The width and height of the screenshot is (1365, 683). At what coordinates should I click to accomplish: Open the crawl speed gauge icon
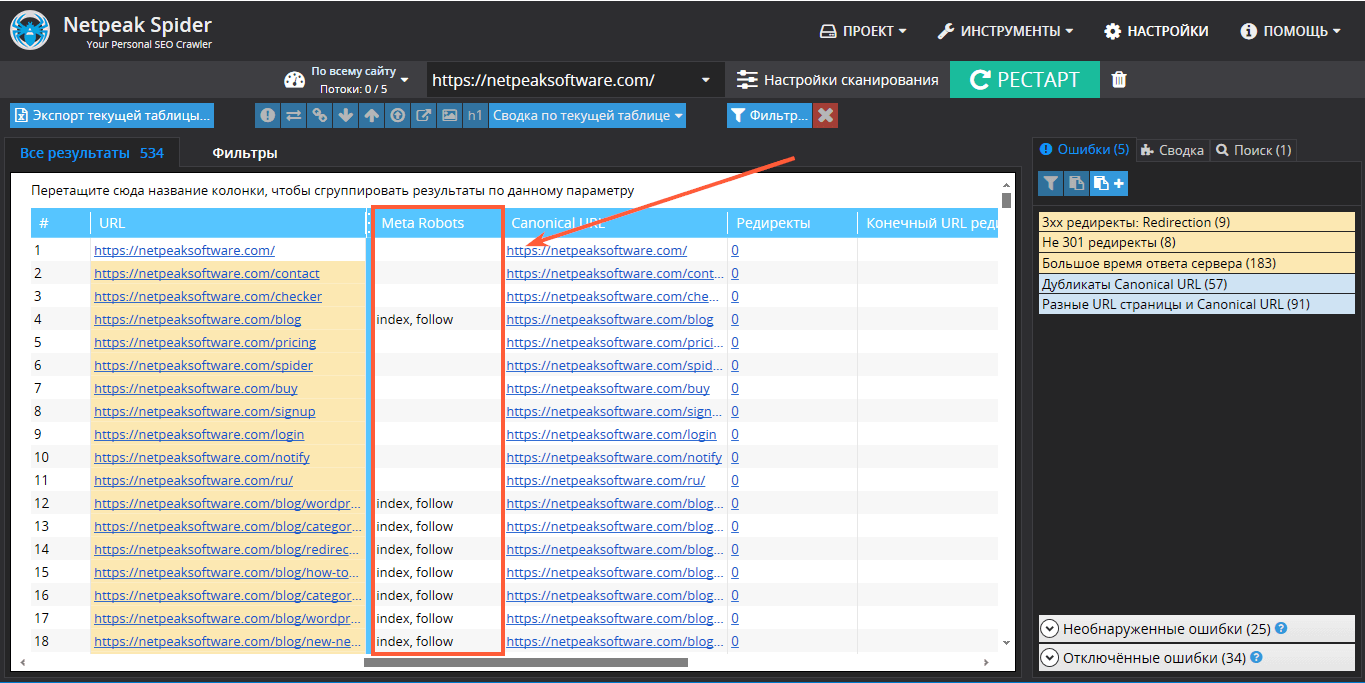[294, 80]
